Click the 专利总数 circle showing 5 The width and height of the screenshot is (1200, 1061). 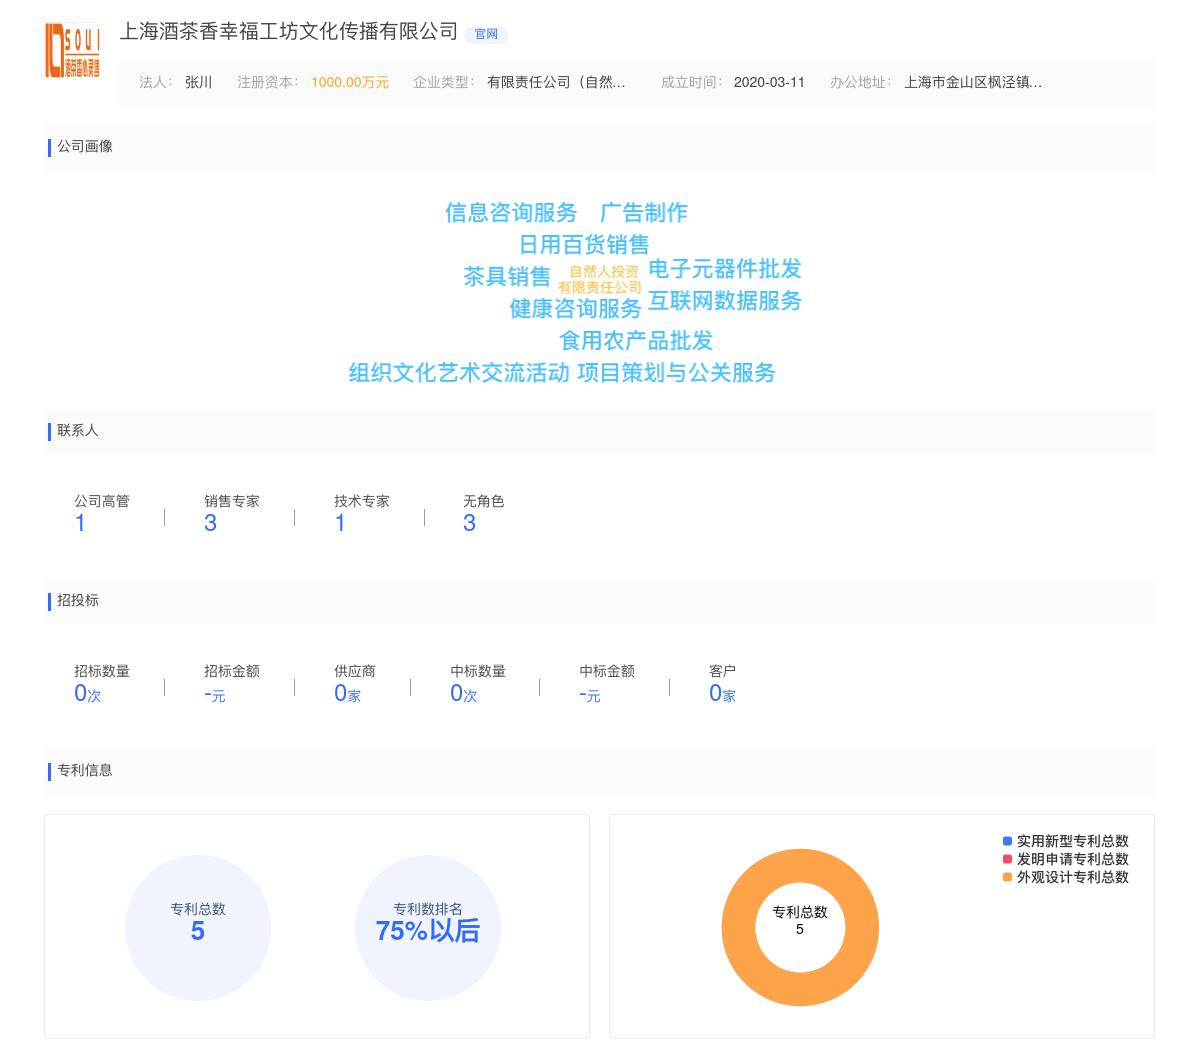pos(198,928)
